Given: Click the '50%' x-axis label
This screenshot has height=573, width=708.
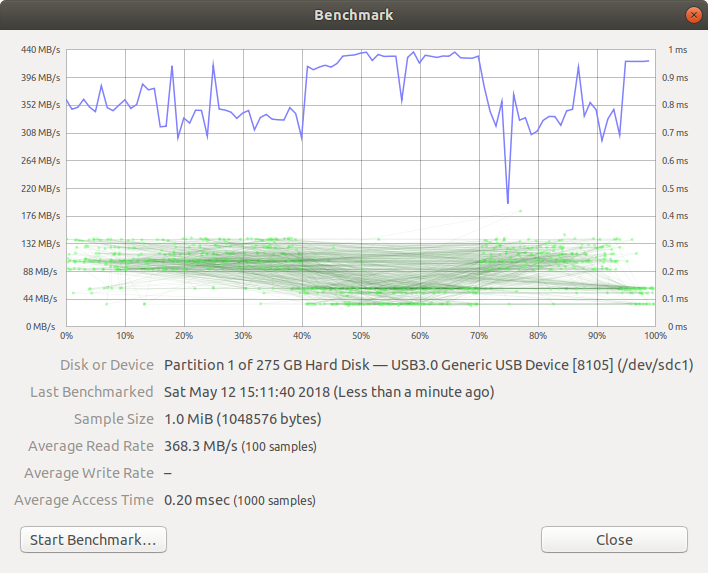Looking at the screenshot, I should pos(361,336).
